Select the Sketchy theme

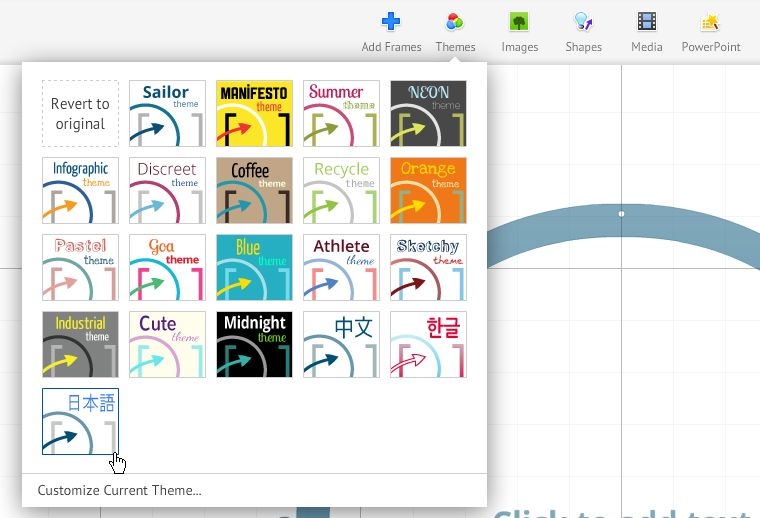point(428,267)
